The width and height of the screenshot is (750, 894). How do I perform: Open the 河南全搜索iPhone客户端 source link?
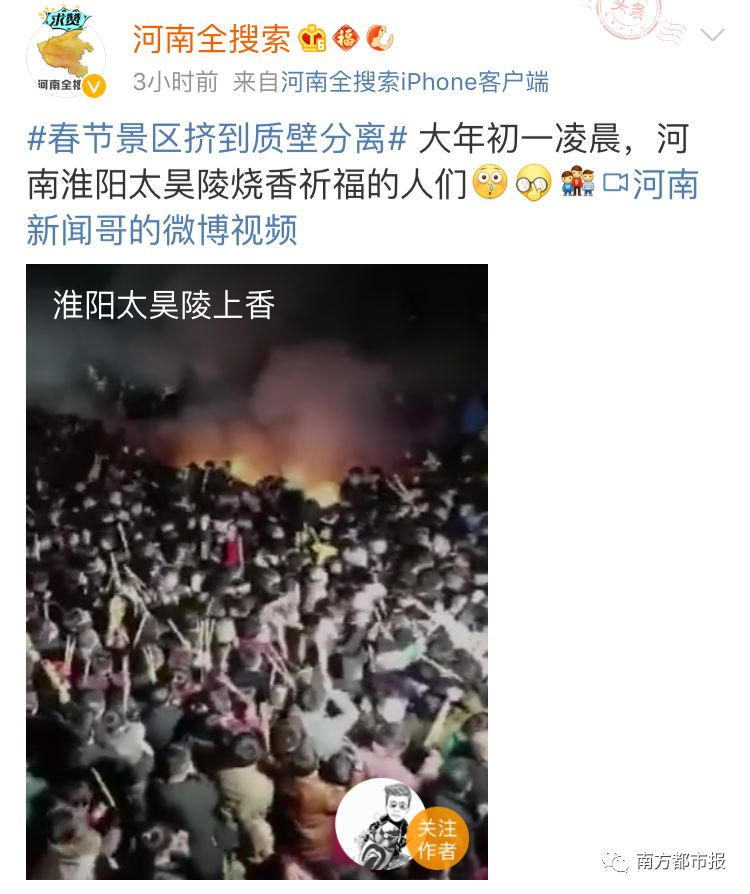pyautogui.click(x=415, y=82)
